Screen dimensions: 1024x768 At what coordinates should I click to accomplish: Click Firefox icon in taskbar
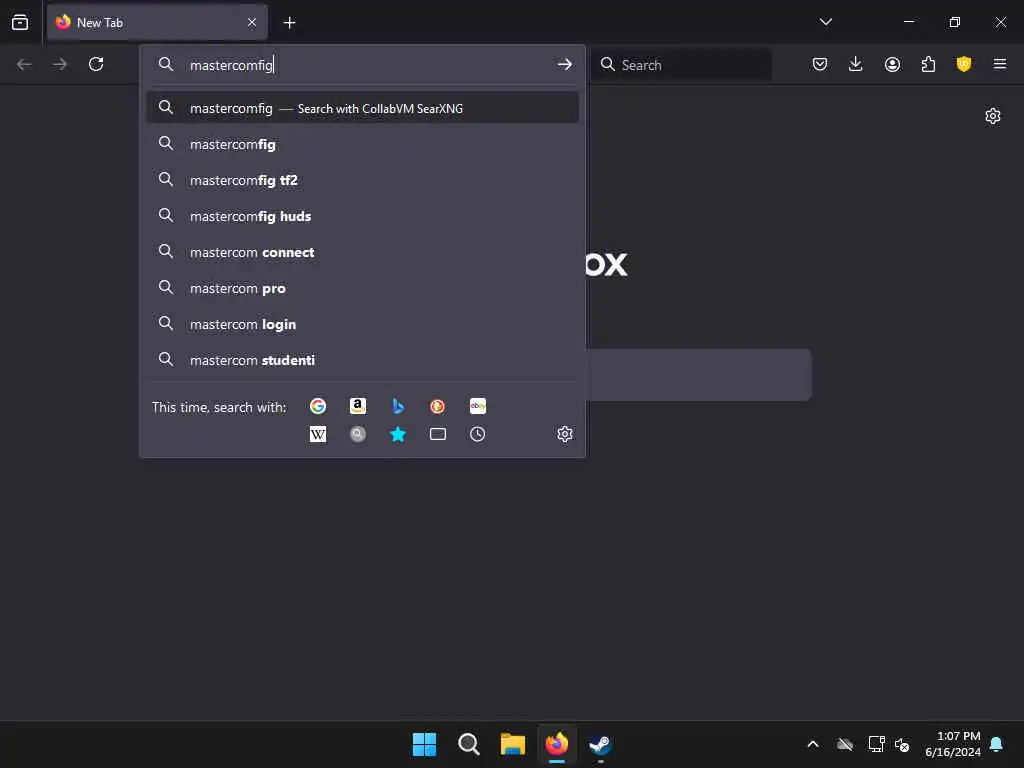tap(556, 744)
